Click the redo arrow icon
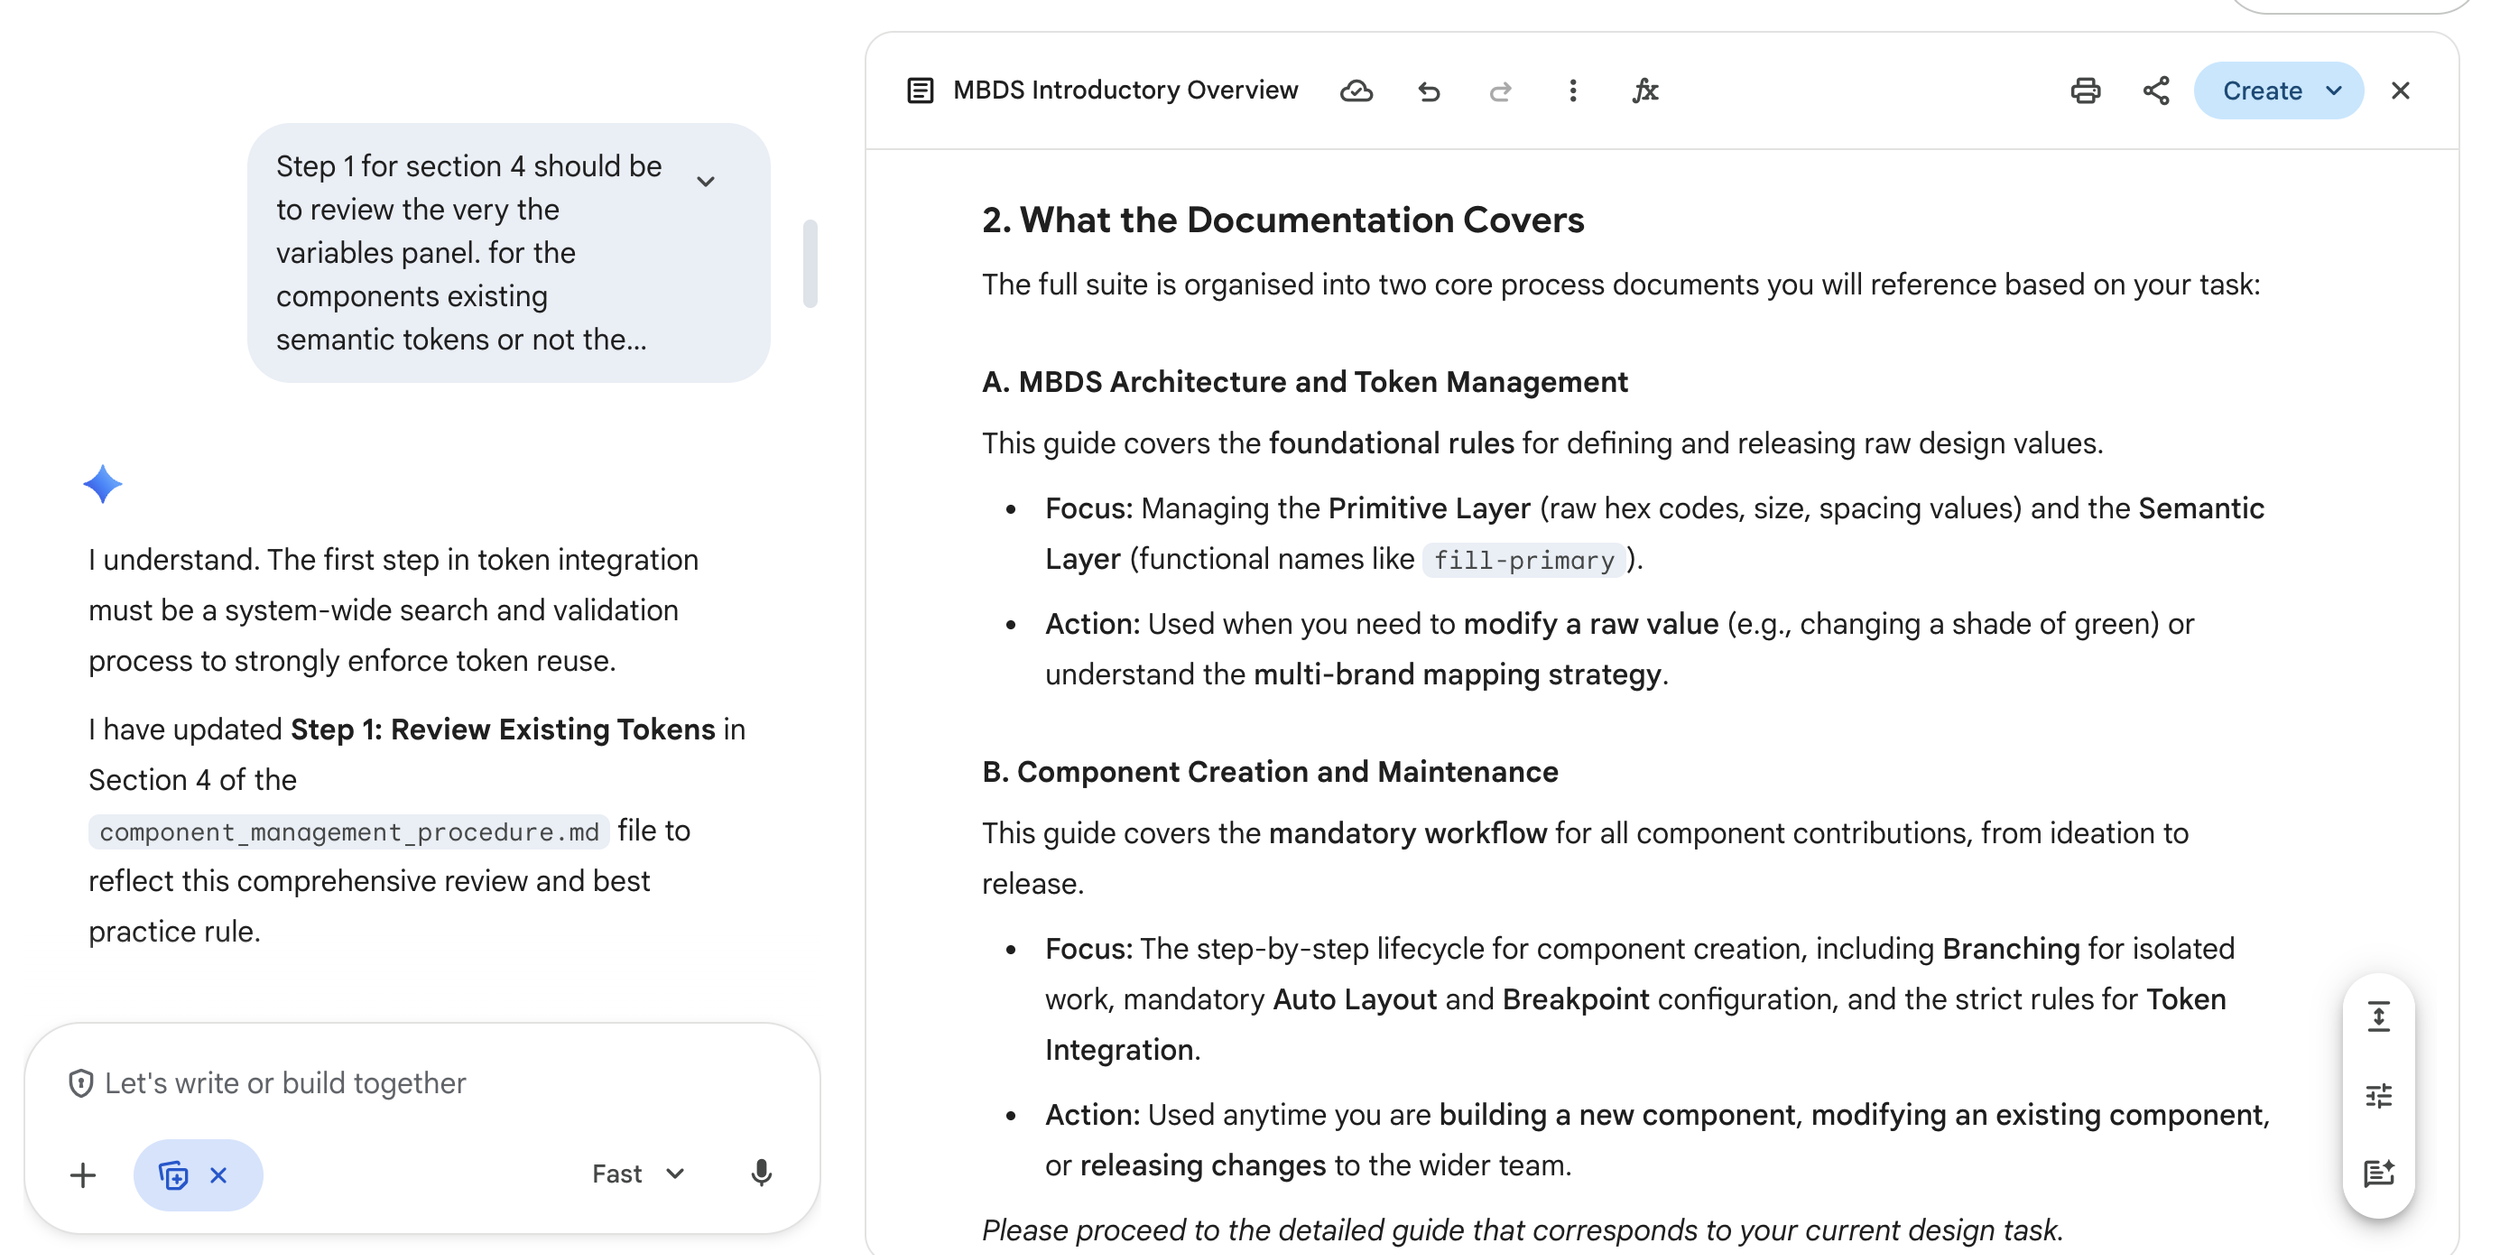The image size is (2500, 1255). point(1499,91)
